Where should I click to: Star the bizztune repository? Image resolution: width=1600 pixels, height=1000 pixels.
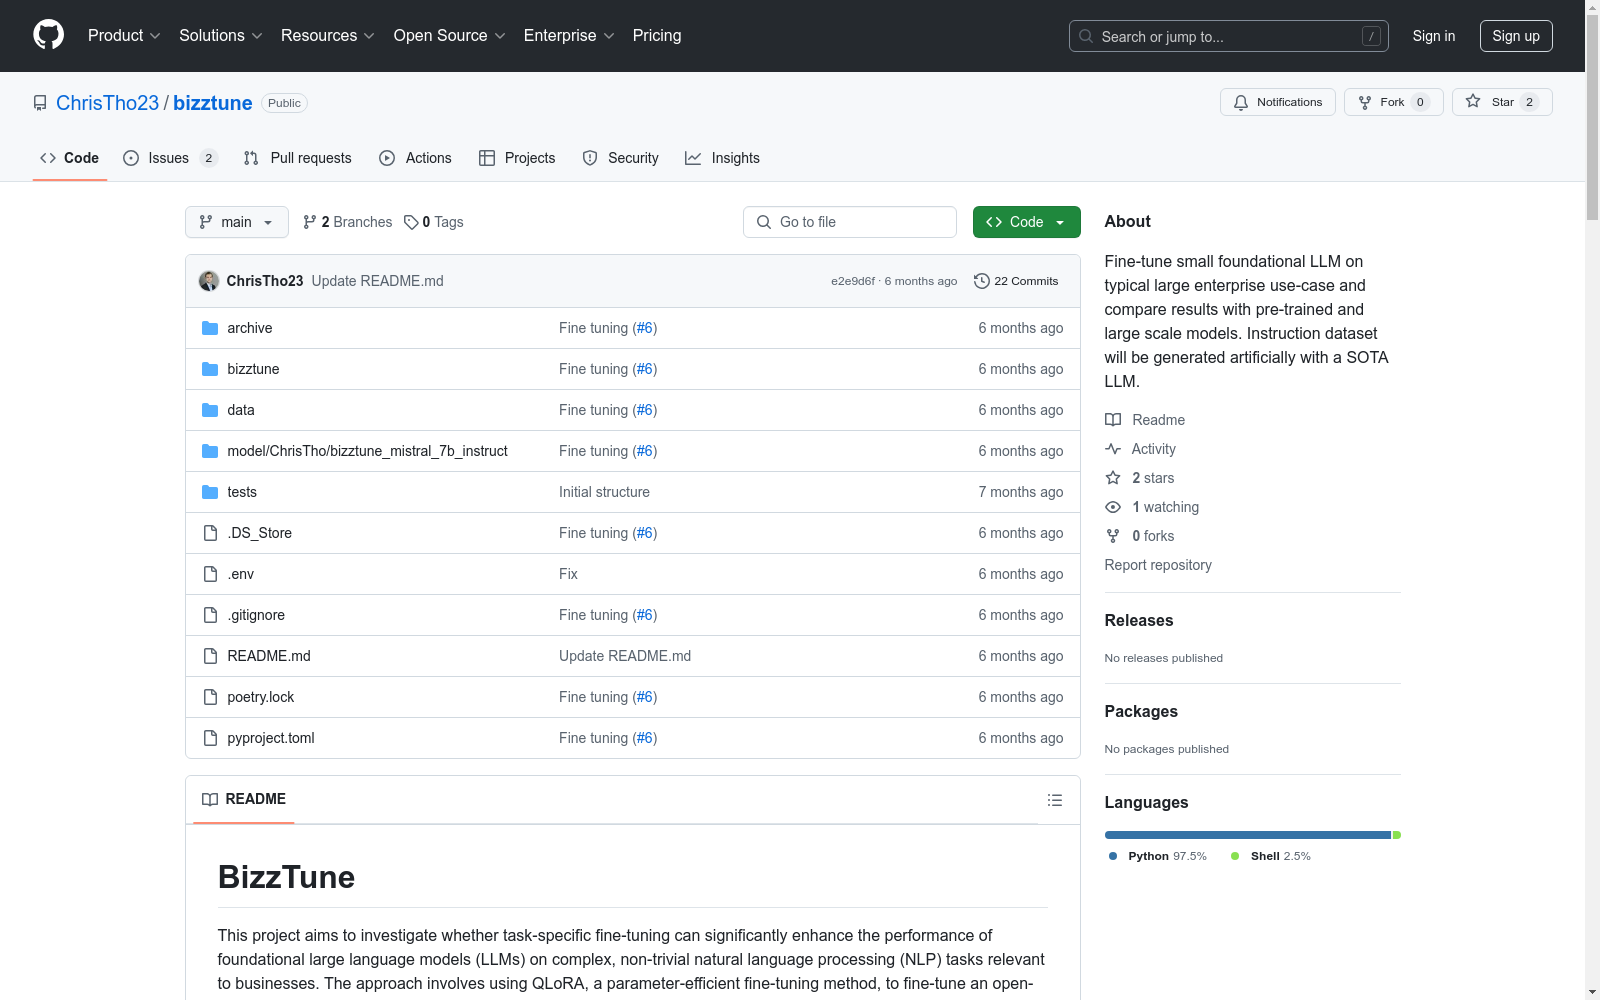point(1502,102)
